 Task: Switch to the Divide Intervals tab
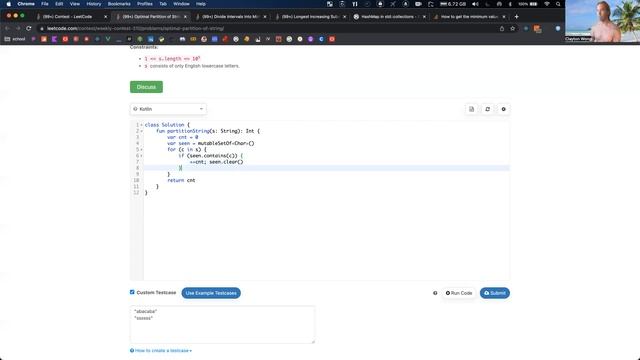click(x=231, y=17)
